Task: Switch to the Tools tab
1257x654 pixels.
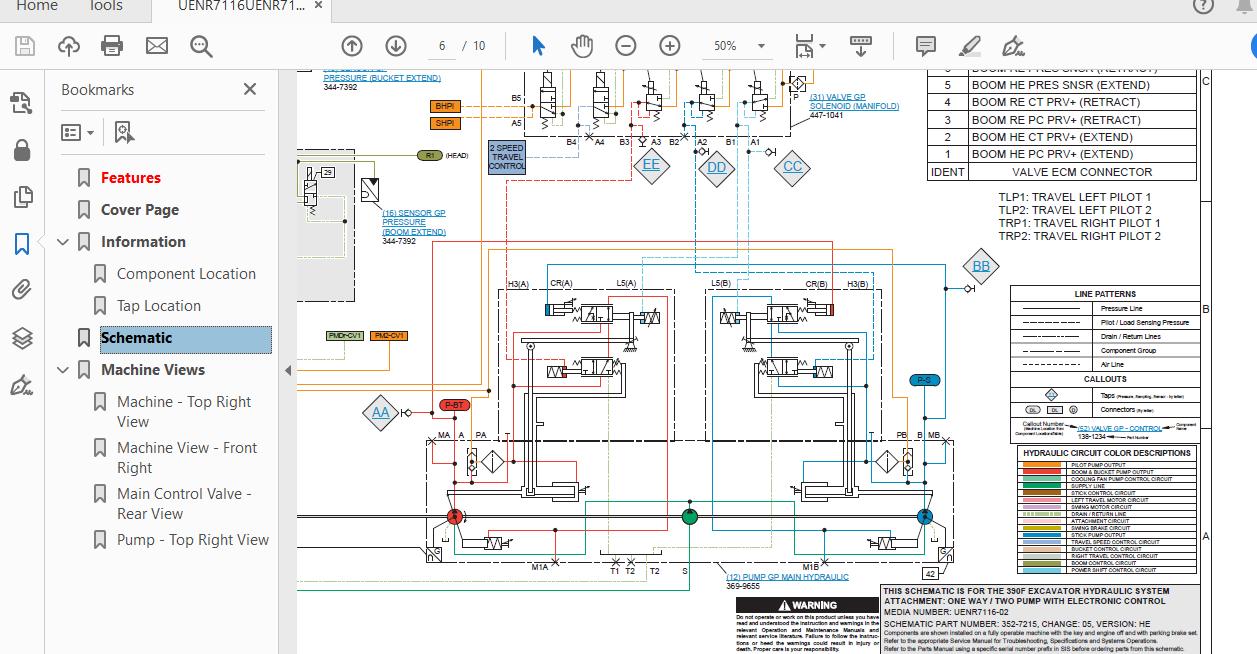Action: click(105, 6)
